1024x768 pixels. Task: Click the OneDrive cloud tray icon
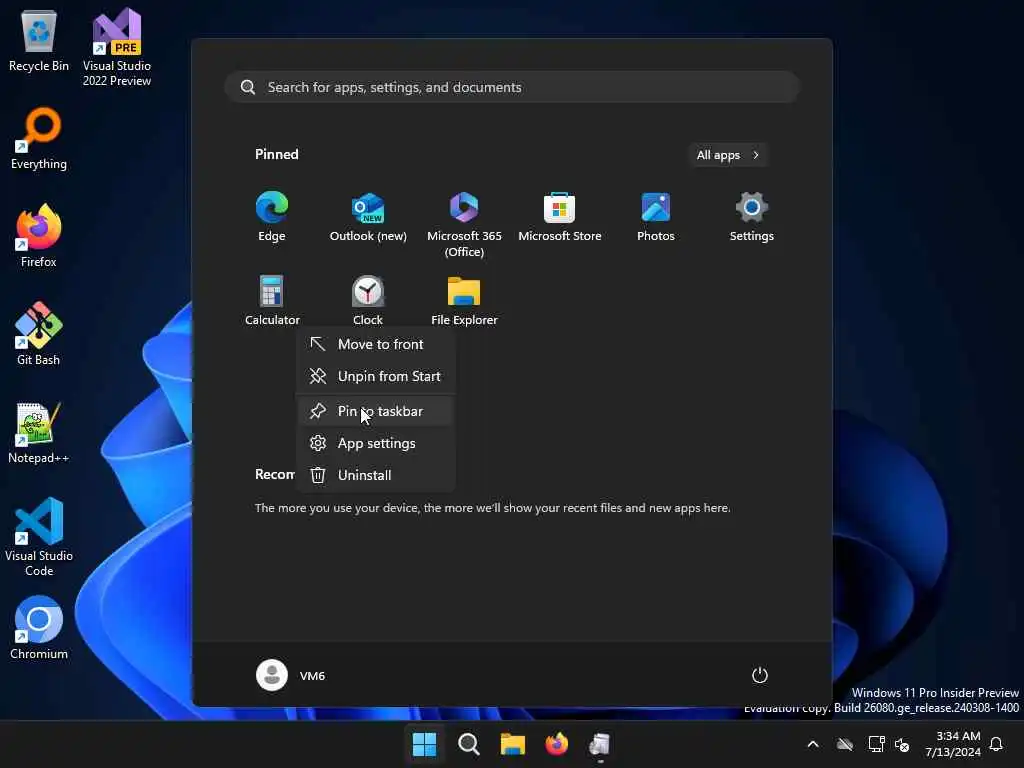click(x=845, y=744)
